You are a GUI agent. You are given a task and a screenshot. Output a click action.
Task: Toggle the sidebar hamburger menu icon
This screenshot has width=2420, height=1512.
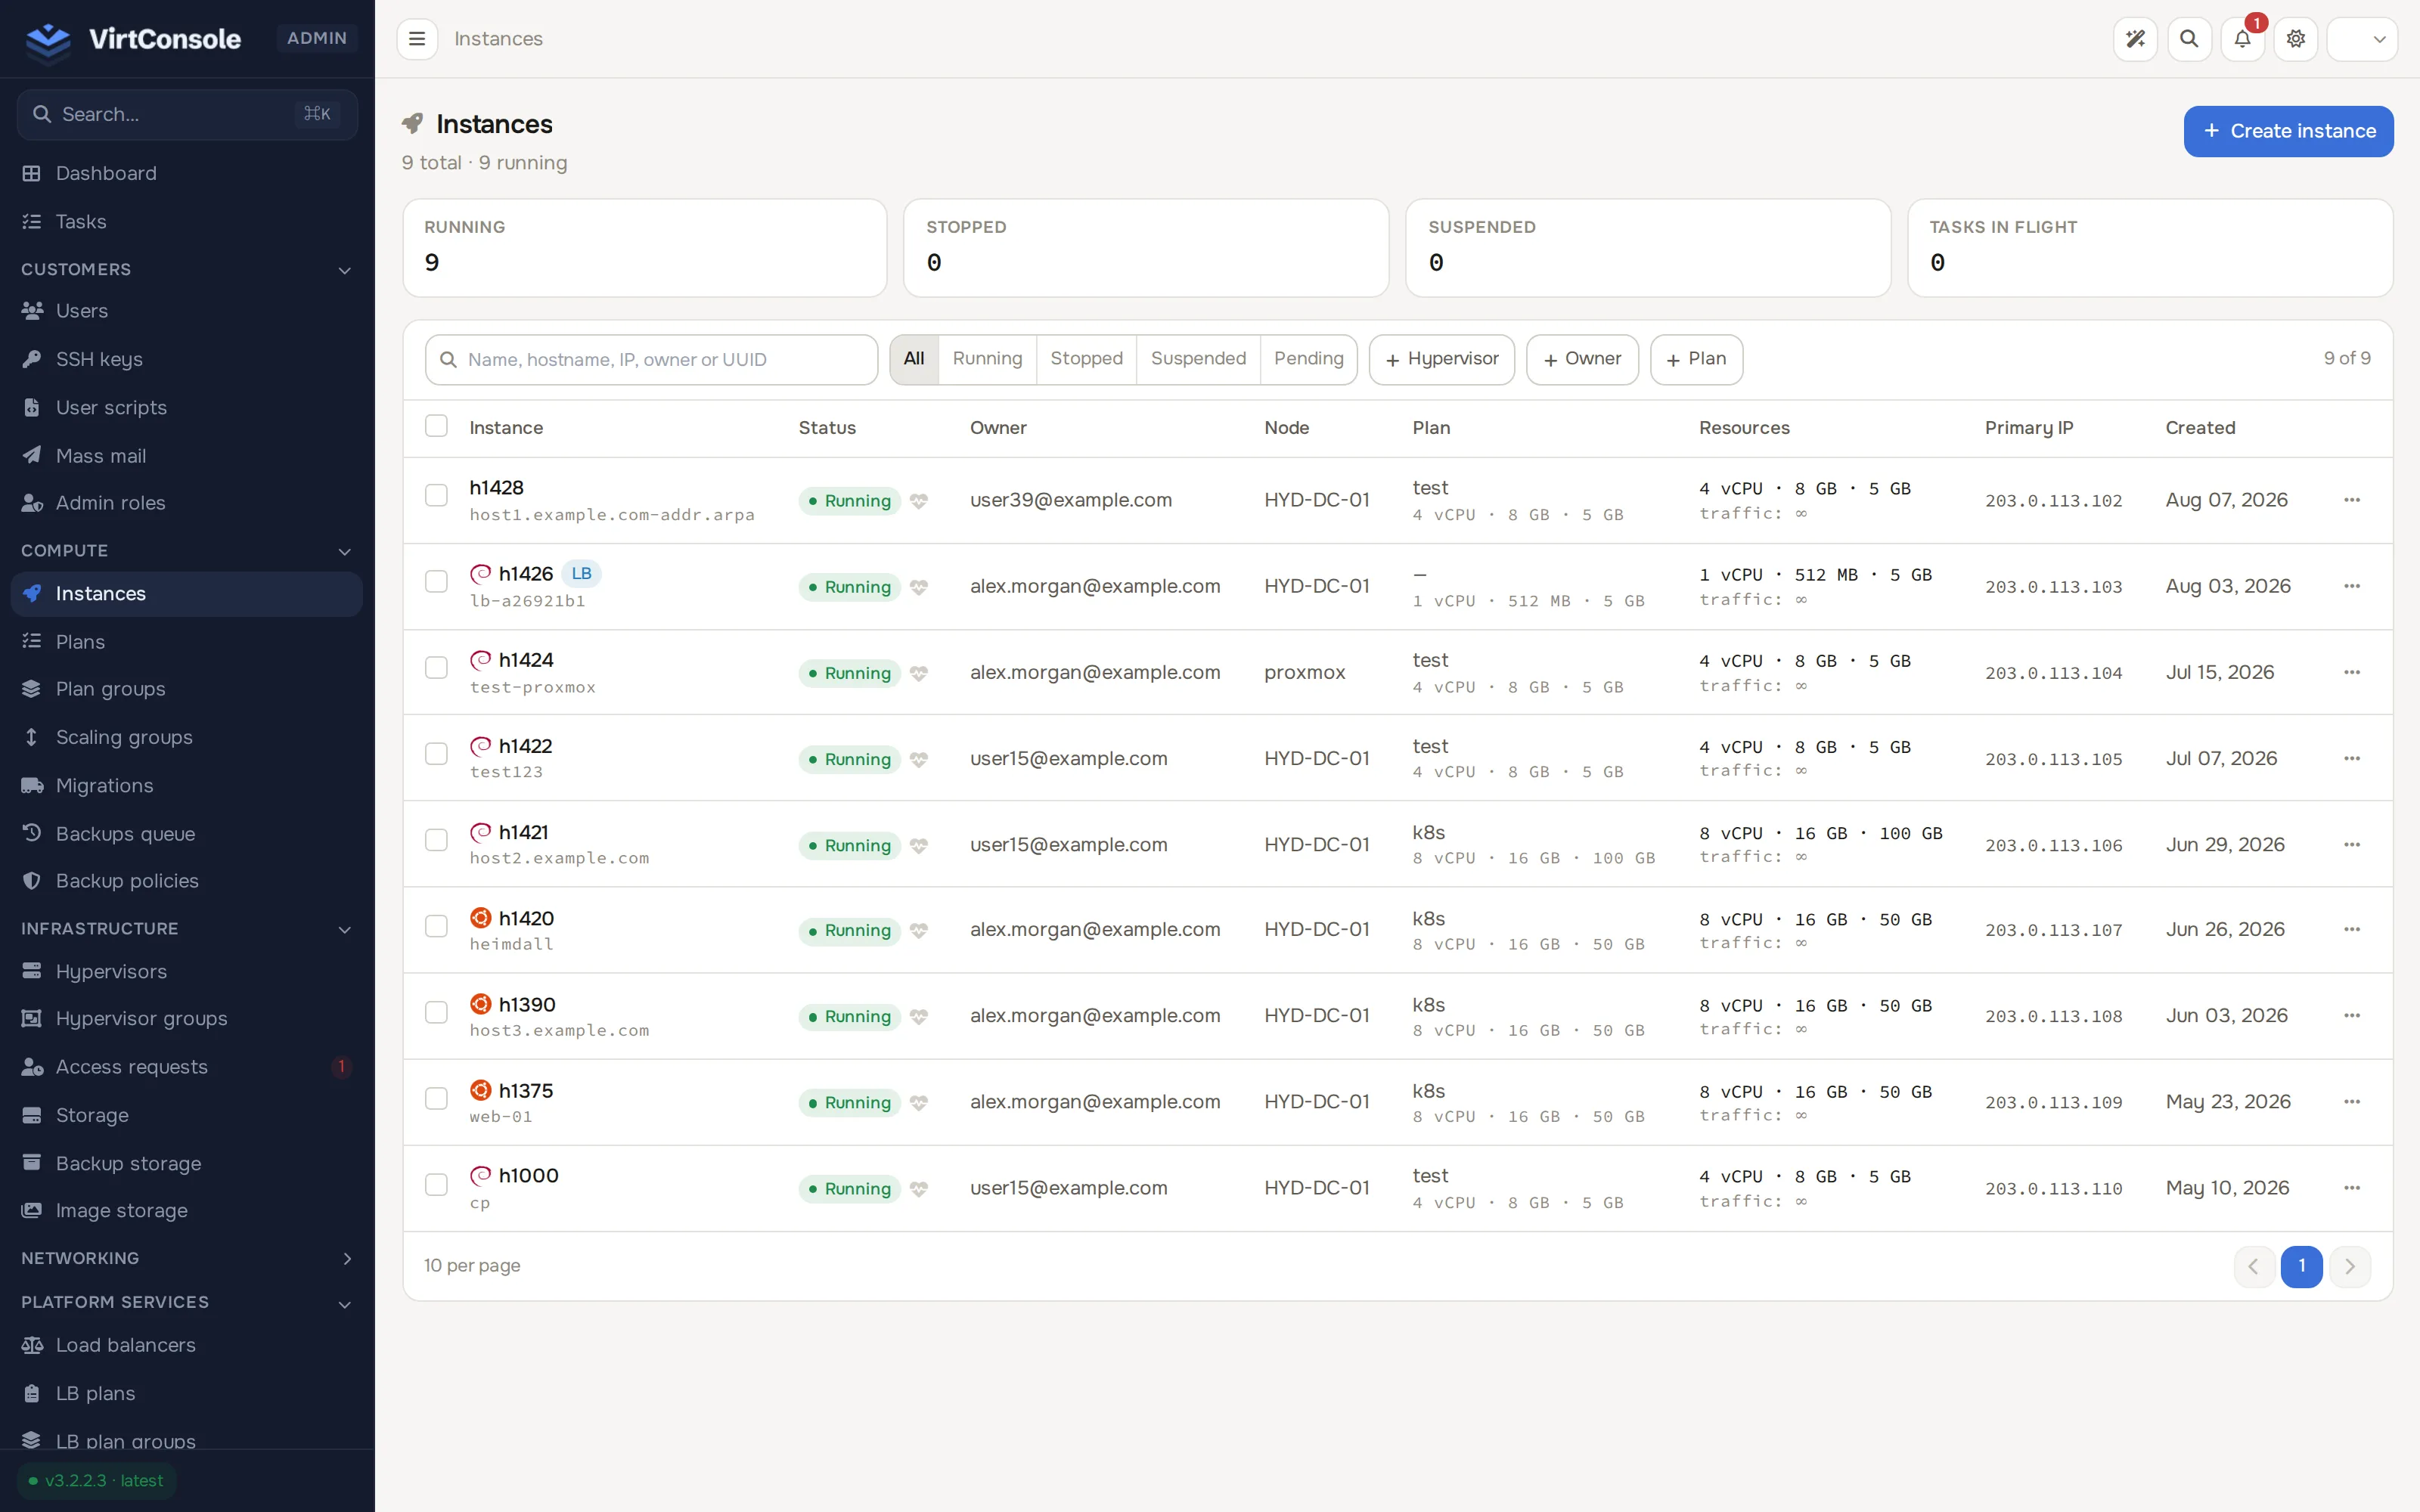point(417,39)
